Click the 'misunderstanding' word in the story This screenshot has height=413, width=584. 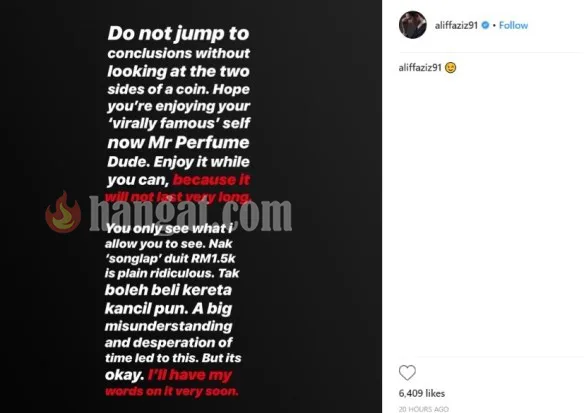point(168,326)
